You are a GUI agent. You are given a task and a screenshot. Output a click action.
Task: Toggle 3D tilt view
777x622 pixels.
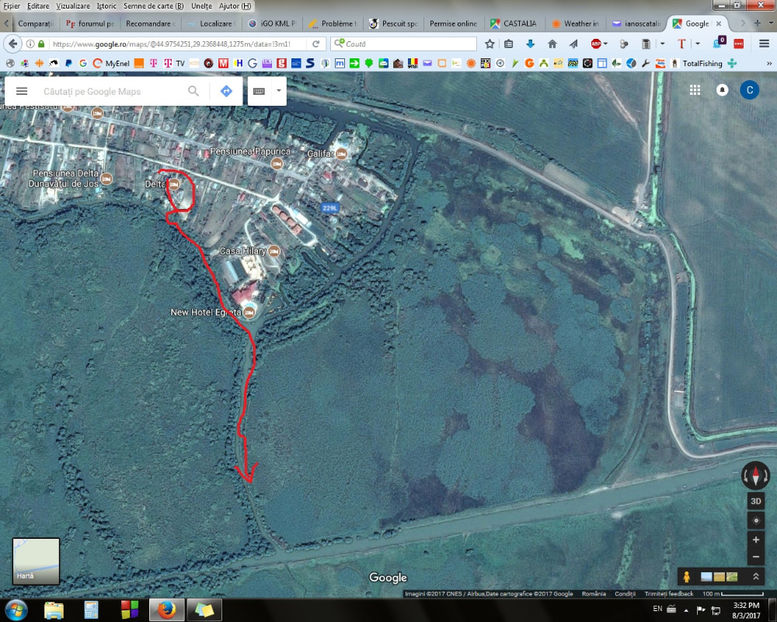click(x=756, y=500)
